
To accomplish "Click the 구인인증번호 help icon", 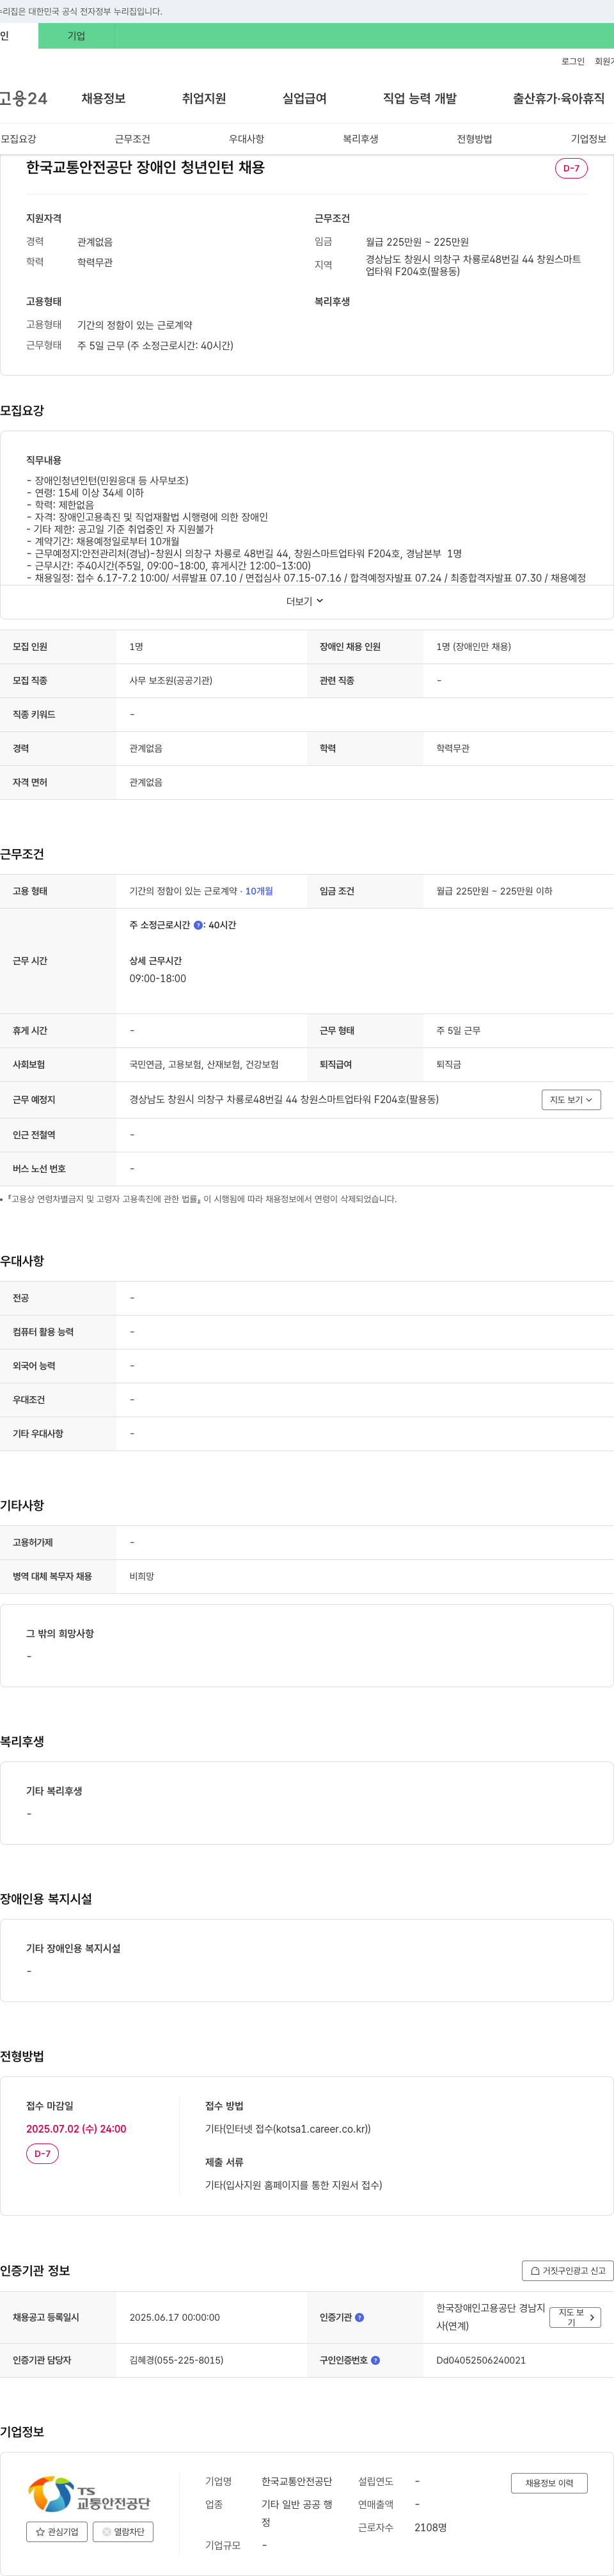I will 375,2360.
